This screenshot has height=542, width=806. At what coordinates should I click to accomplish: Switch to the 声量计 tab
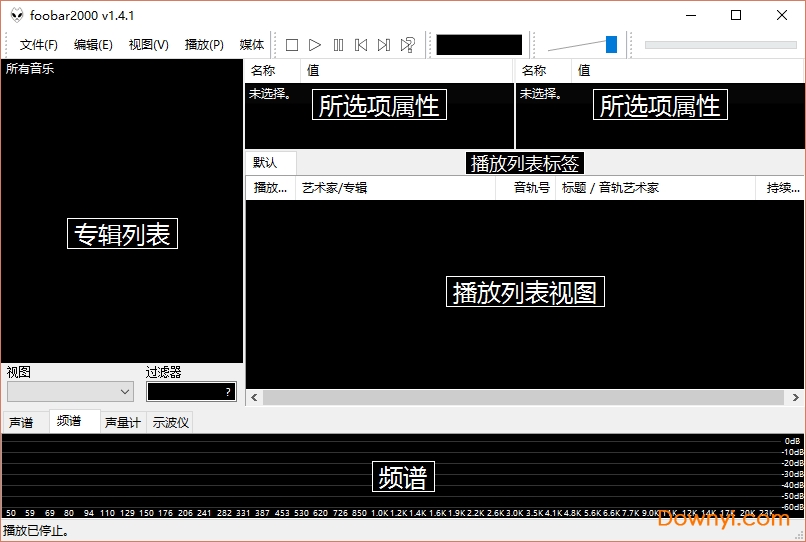click(123, 423)
